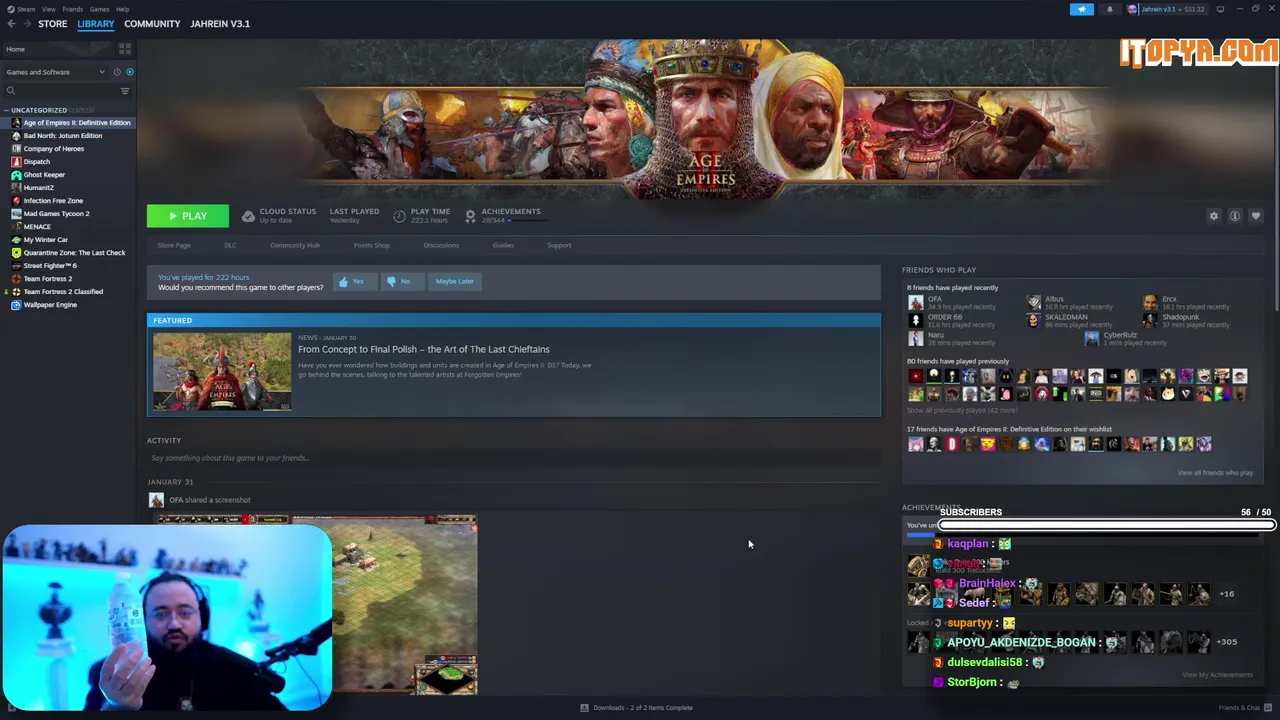Open the Jahrein v3.1 account dropdown

pyautogui.click(x=1166, y=9)
